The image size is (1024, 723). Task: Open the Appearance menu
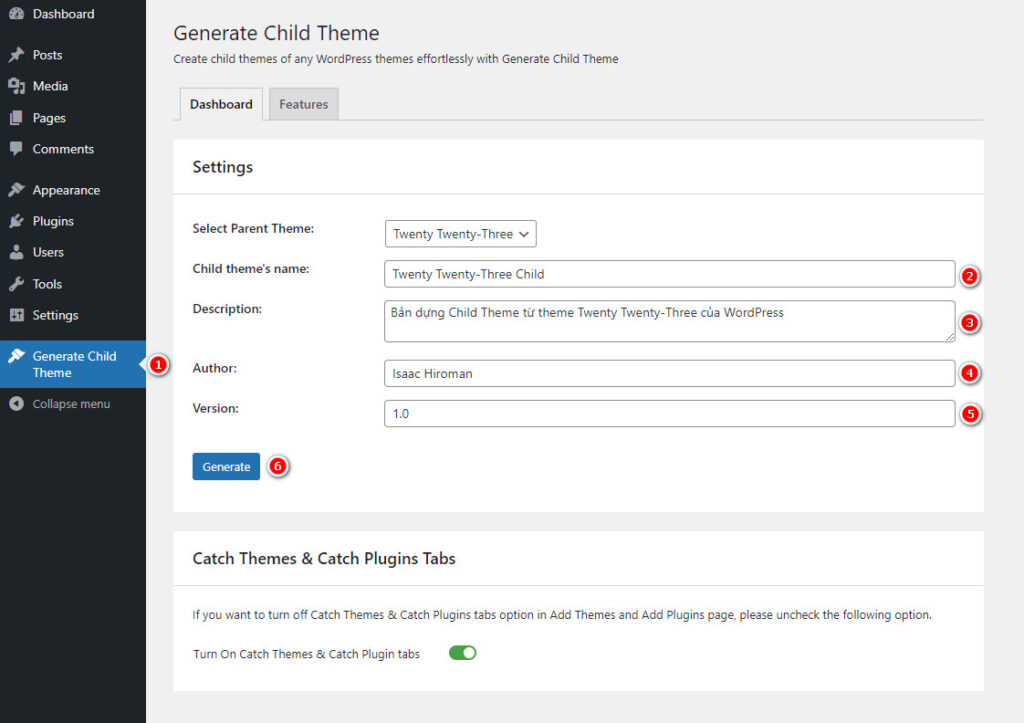point(73,190)
